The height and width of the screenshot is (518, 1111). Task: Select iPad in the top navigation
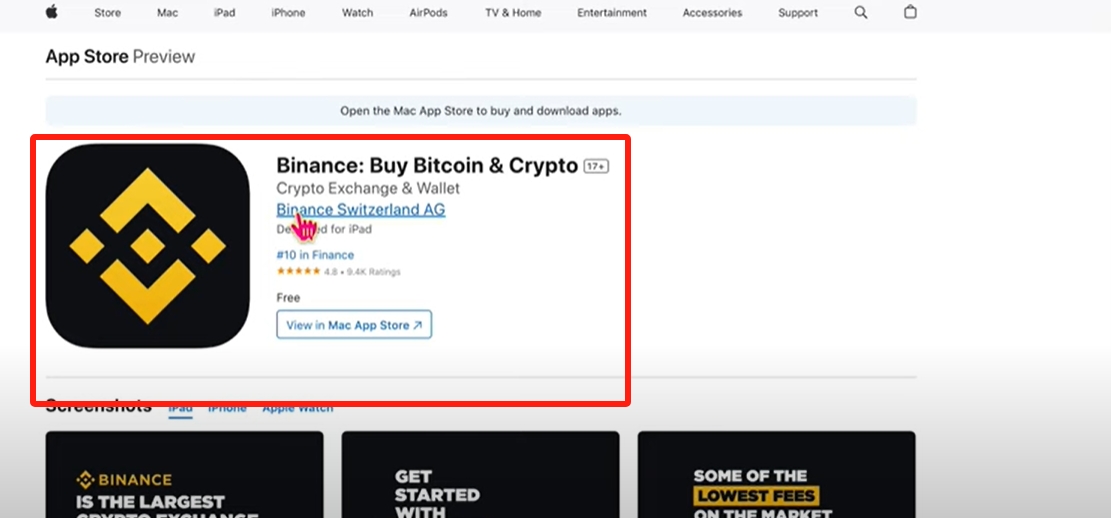[x=225, y=13]
